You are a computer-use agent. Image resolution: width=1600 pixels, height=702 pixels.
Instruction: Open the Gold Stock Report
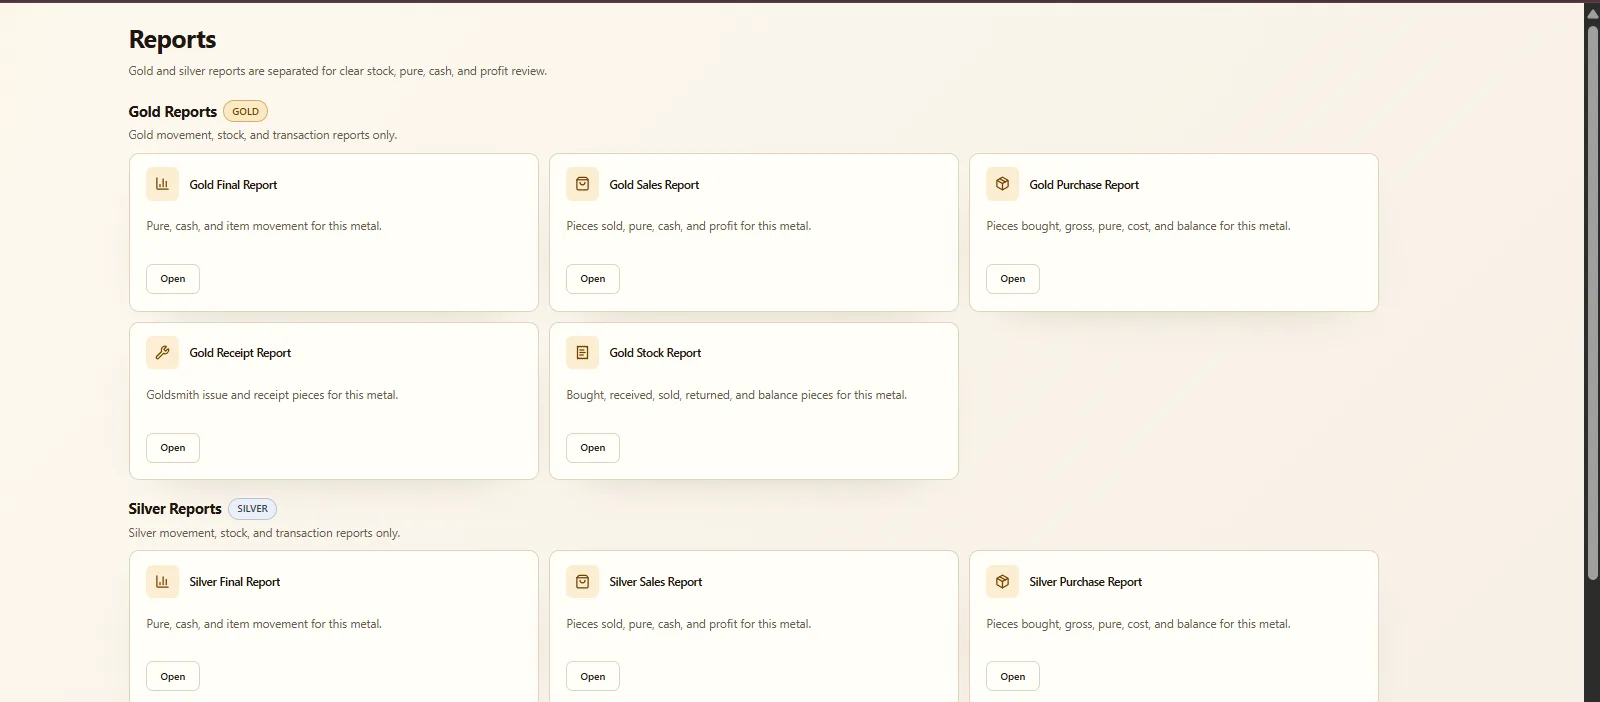click(x=593, y=448)
